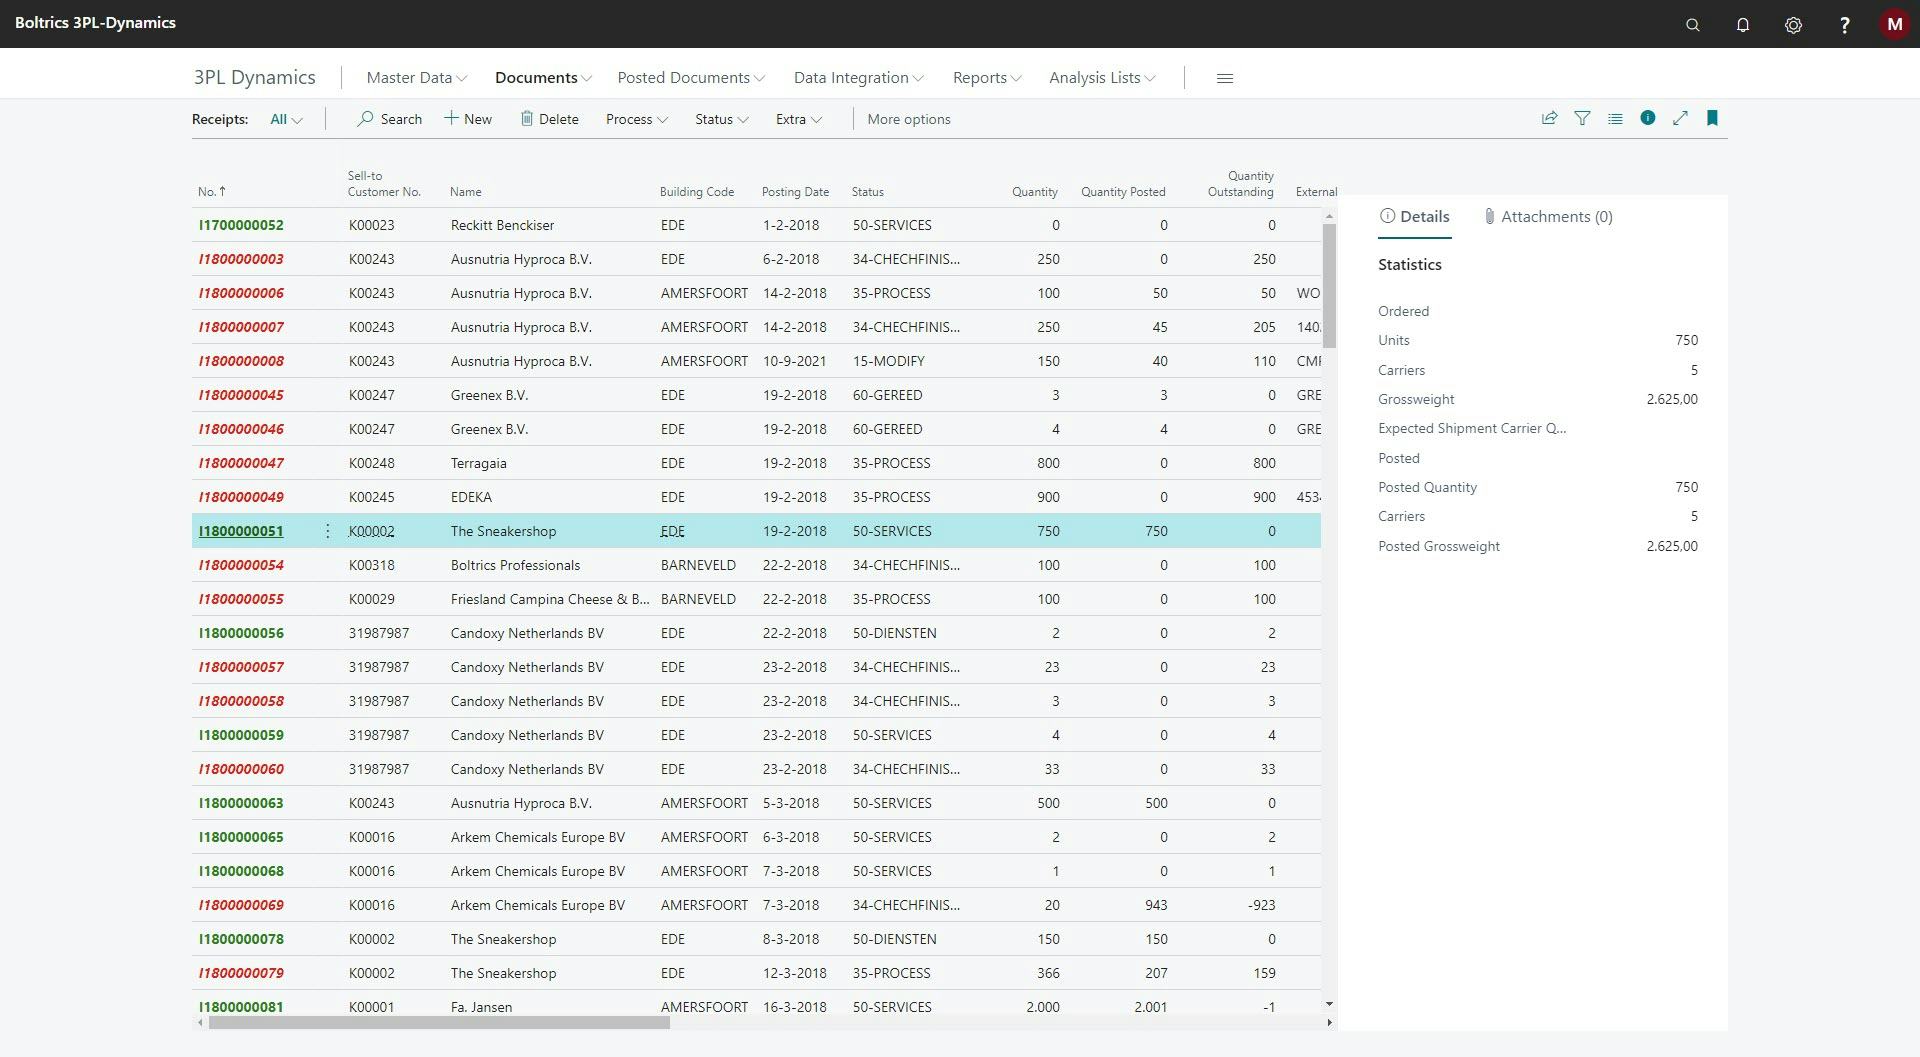Switch to the Attachments (0) tab

point(1548,217)
